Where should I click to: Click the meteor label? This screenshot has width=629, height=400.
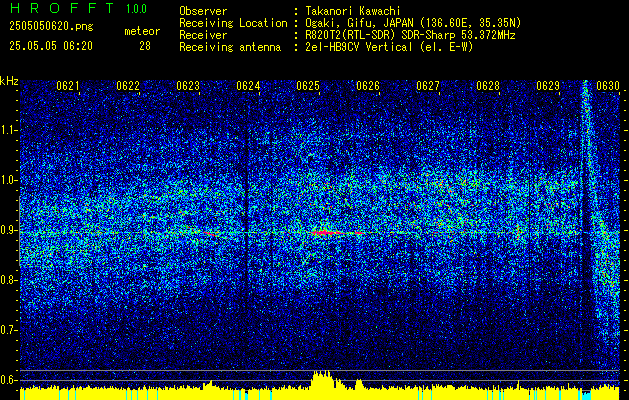click(x=142, y=31)
